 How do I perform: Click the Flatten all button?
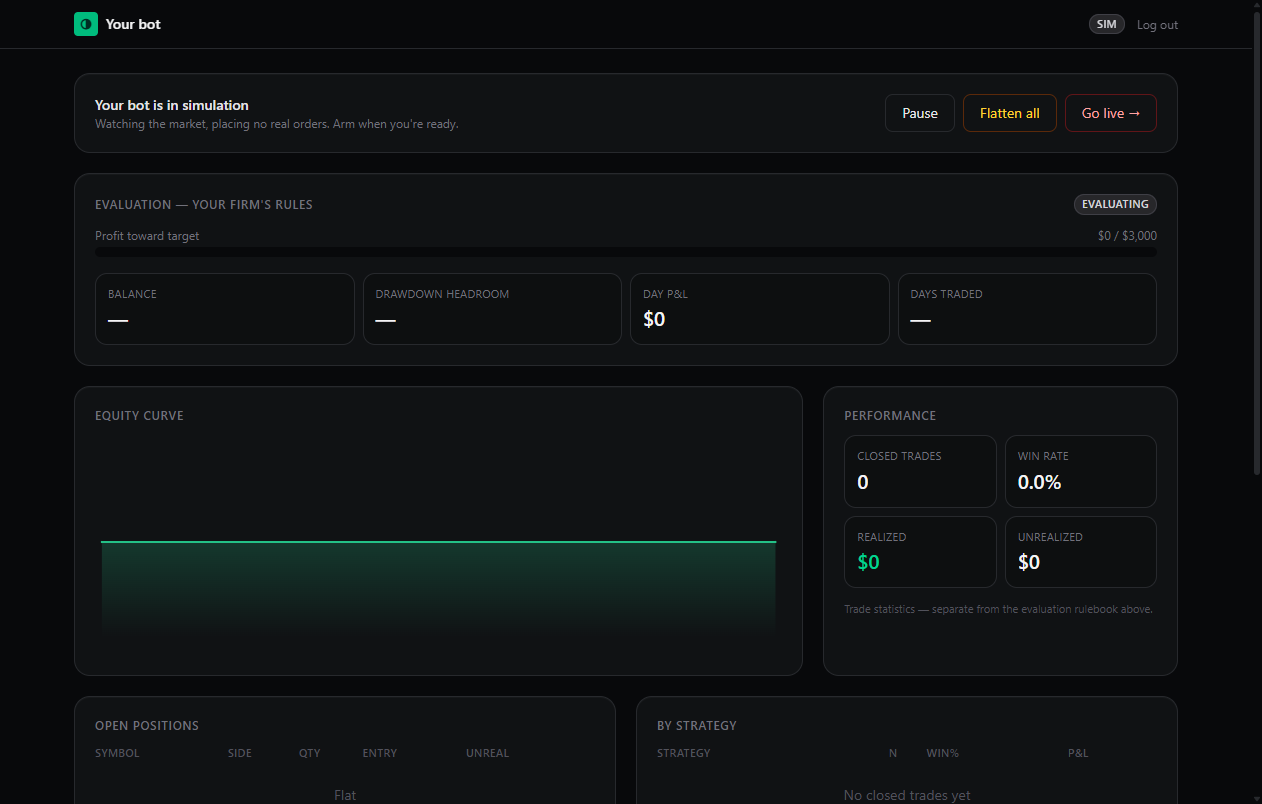coord(1010,113)
